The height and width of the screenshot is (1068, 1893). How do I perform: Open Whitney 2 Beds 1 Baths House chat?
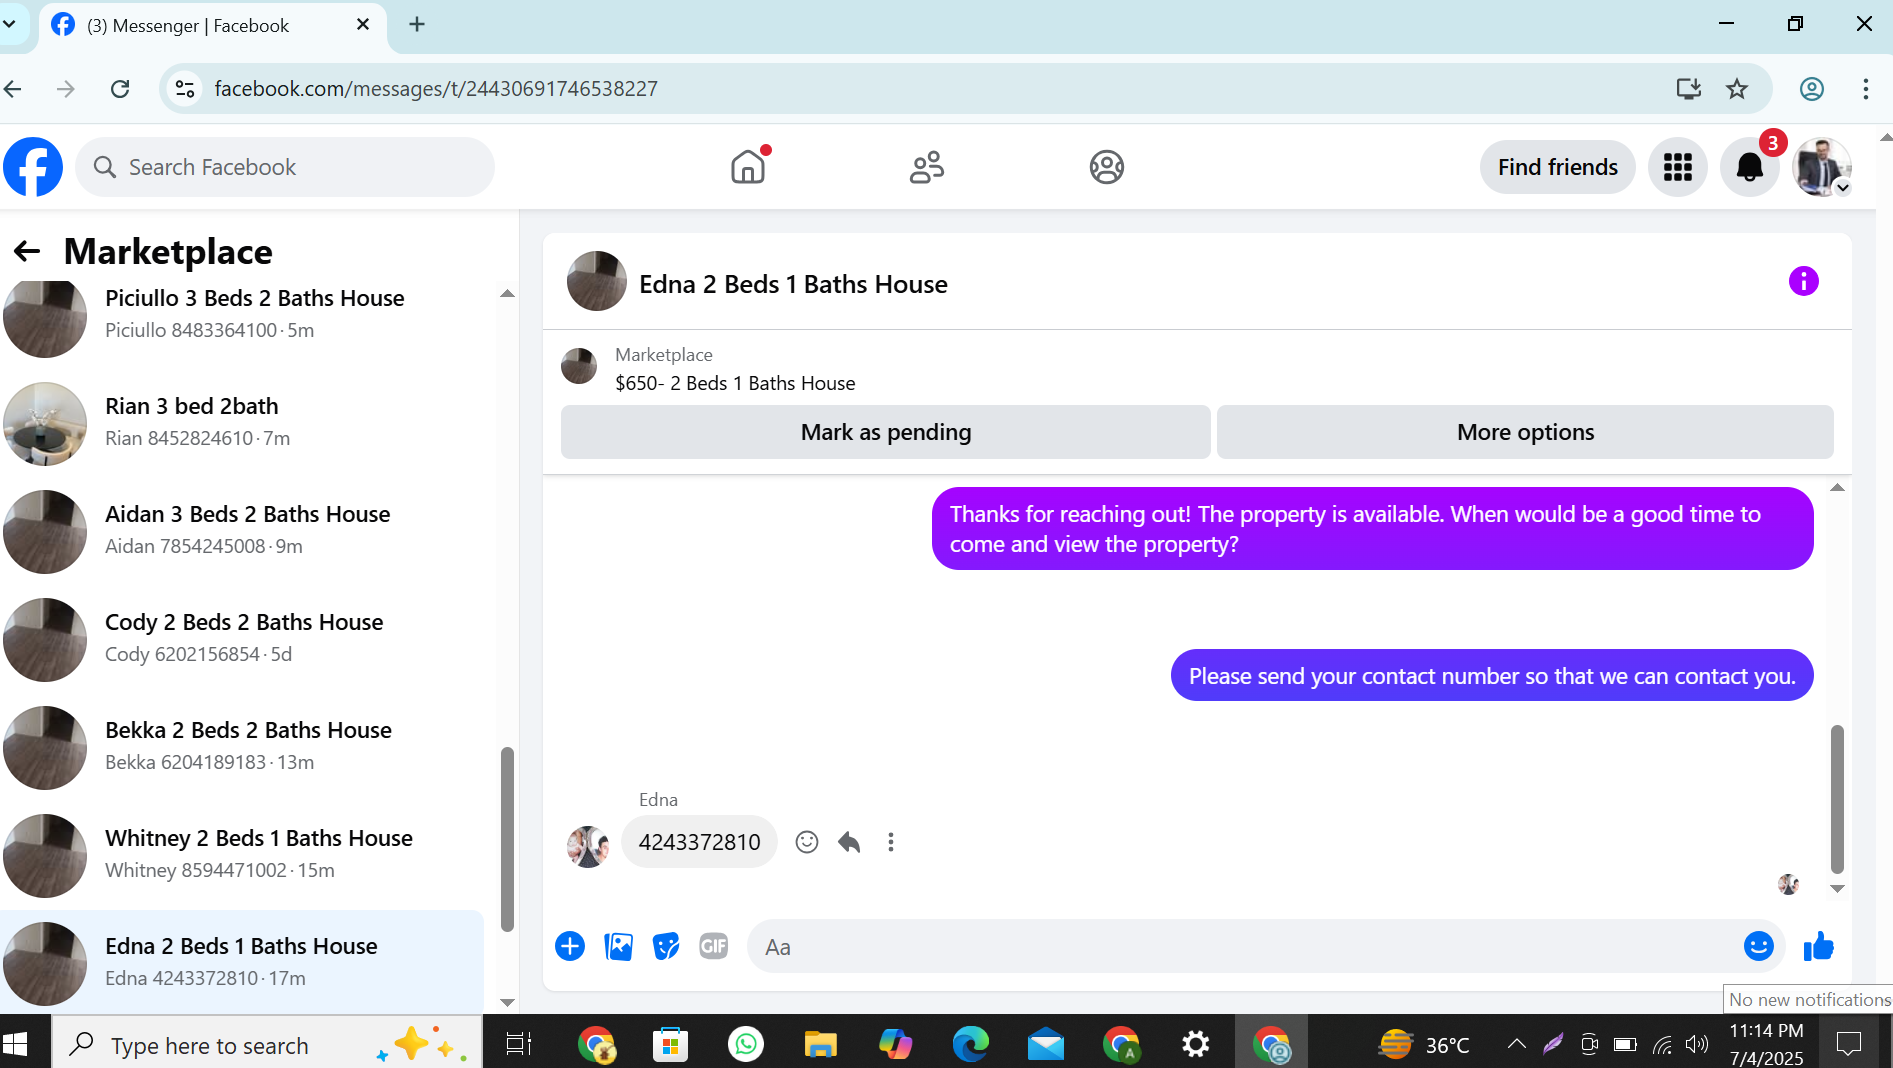pyautogui.click(x=242, y=854)
